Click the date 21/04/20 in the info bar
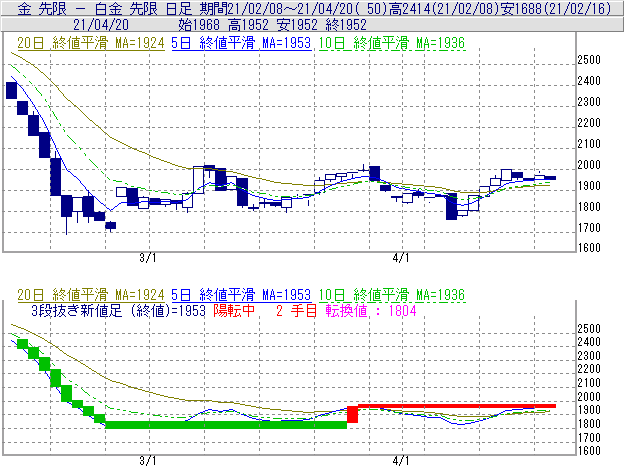 tap(101, 25)
